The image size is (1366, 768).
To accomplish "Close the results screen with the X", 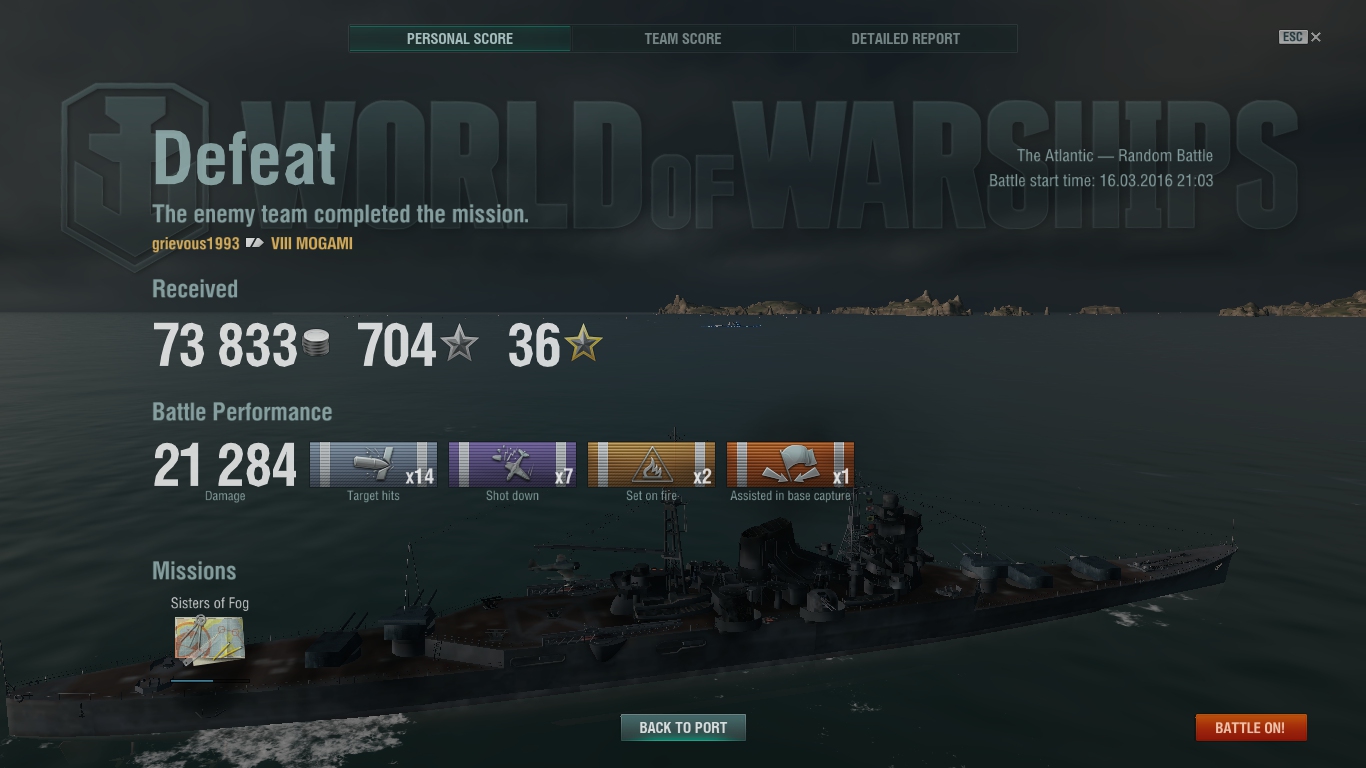I will (1316, 37).
